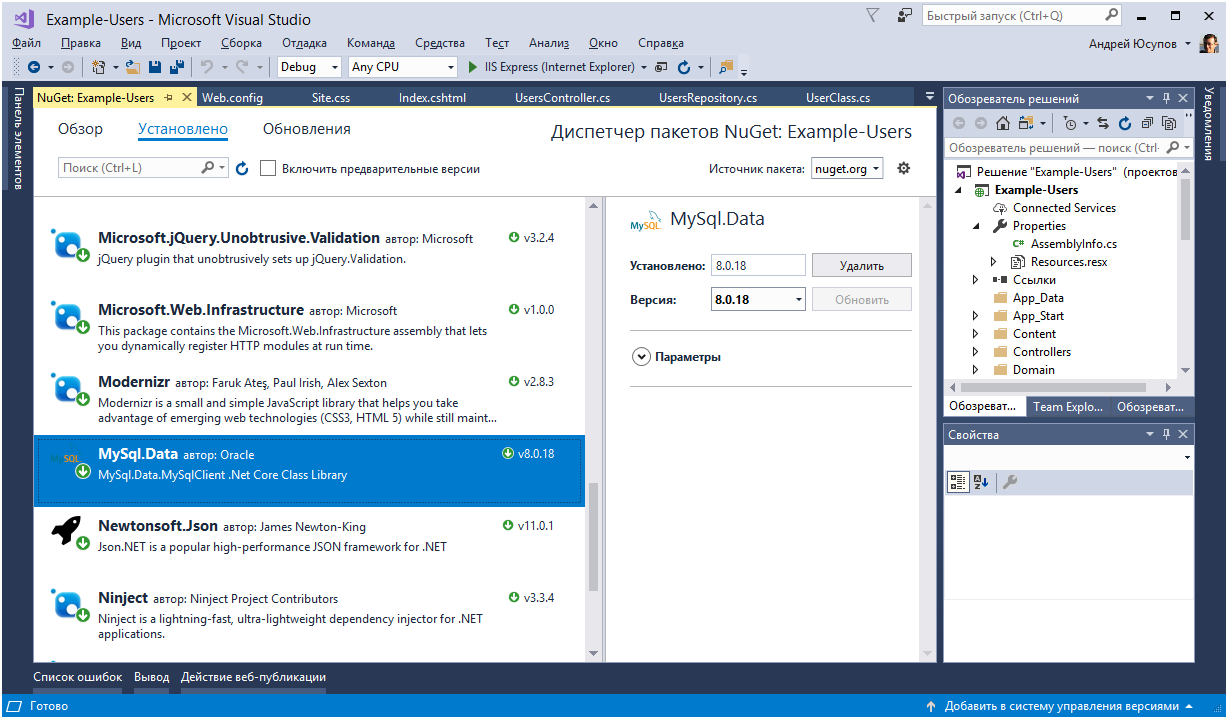
Task: Open the Версия 8.0.18 dropdown
Action: click(x=758, y=299)
